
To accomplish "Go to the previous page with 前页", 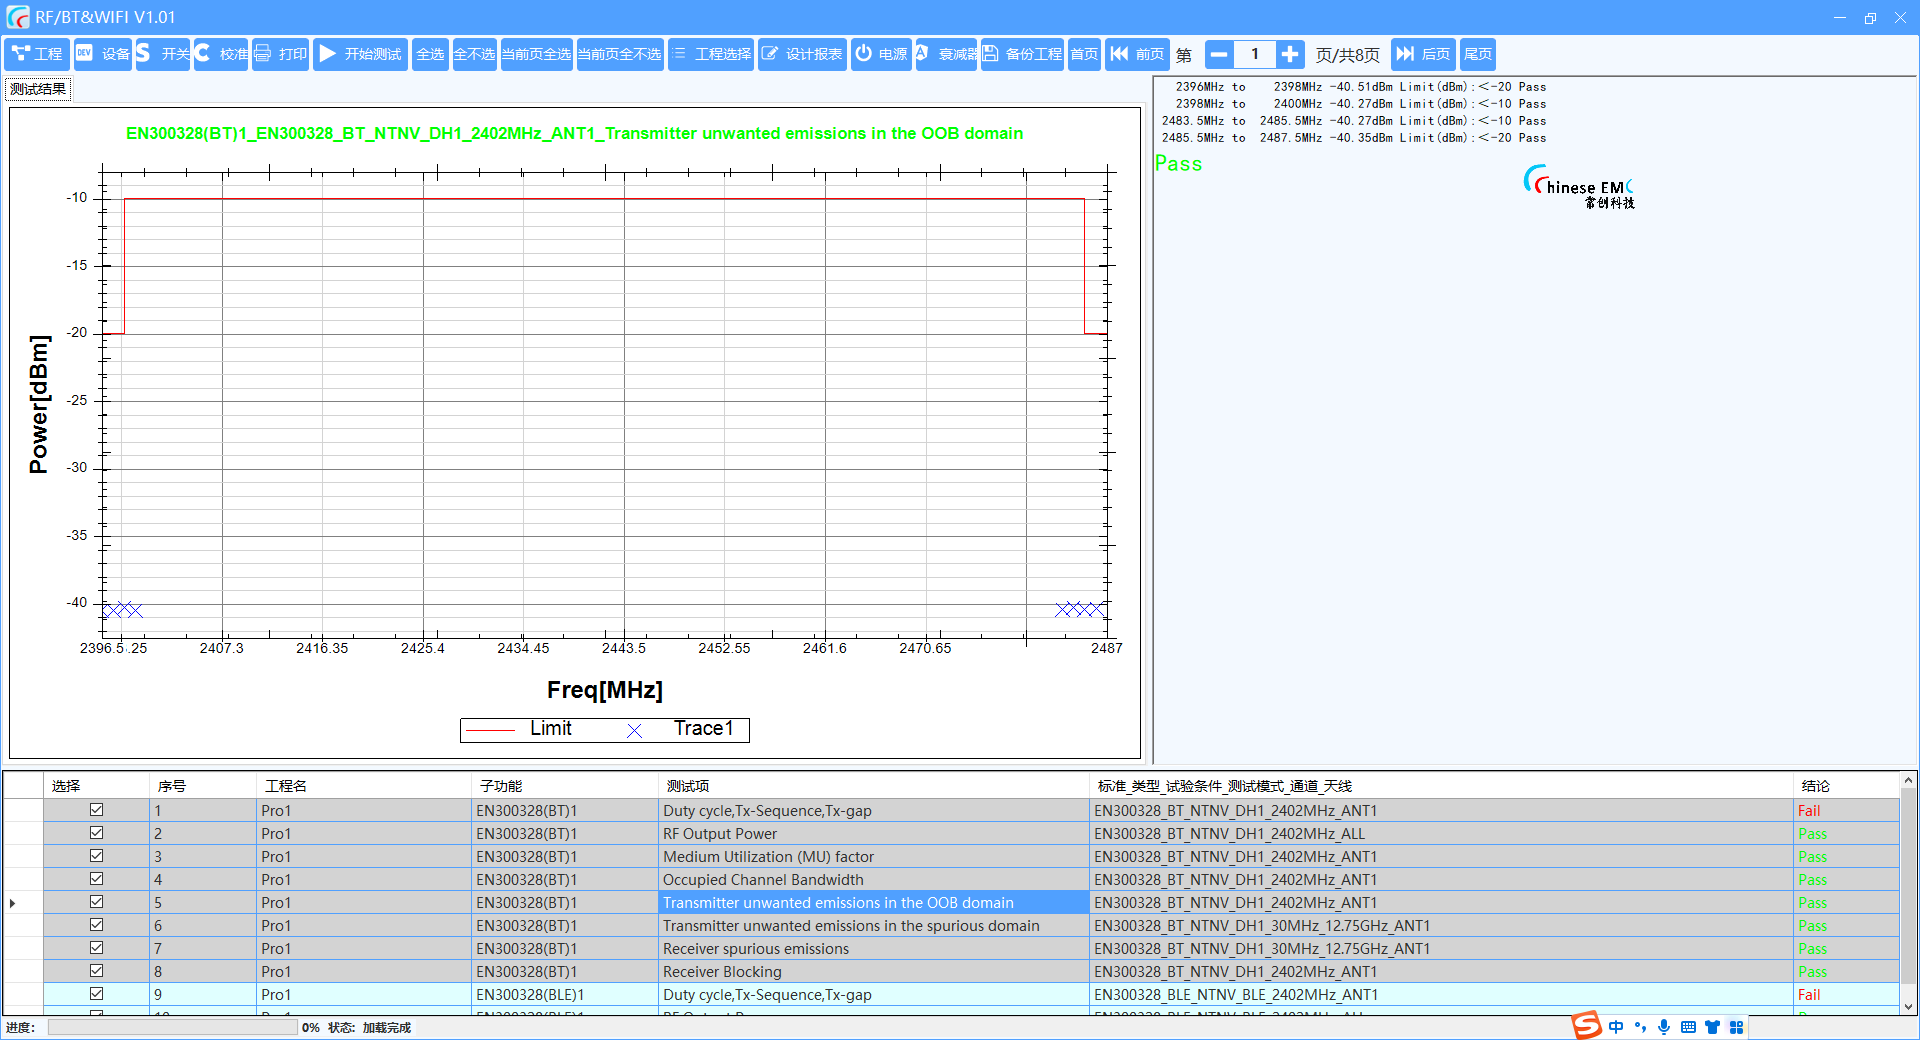I will [x=1138, y=54].
